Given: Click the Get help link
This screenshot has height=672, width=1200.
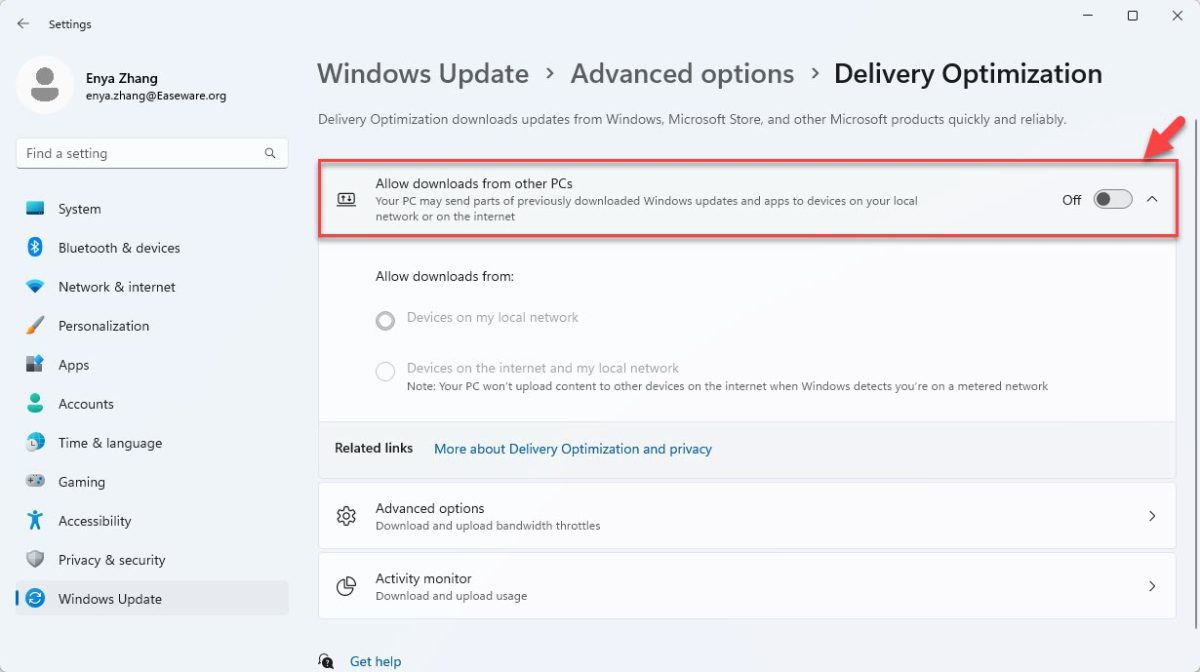Looking at the screenshot, I should pos(375,661).
